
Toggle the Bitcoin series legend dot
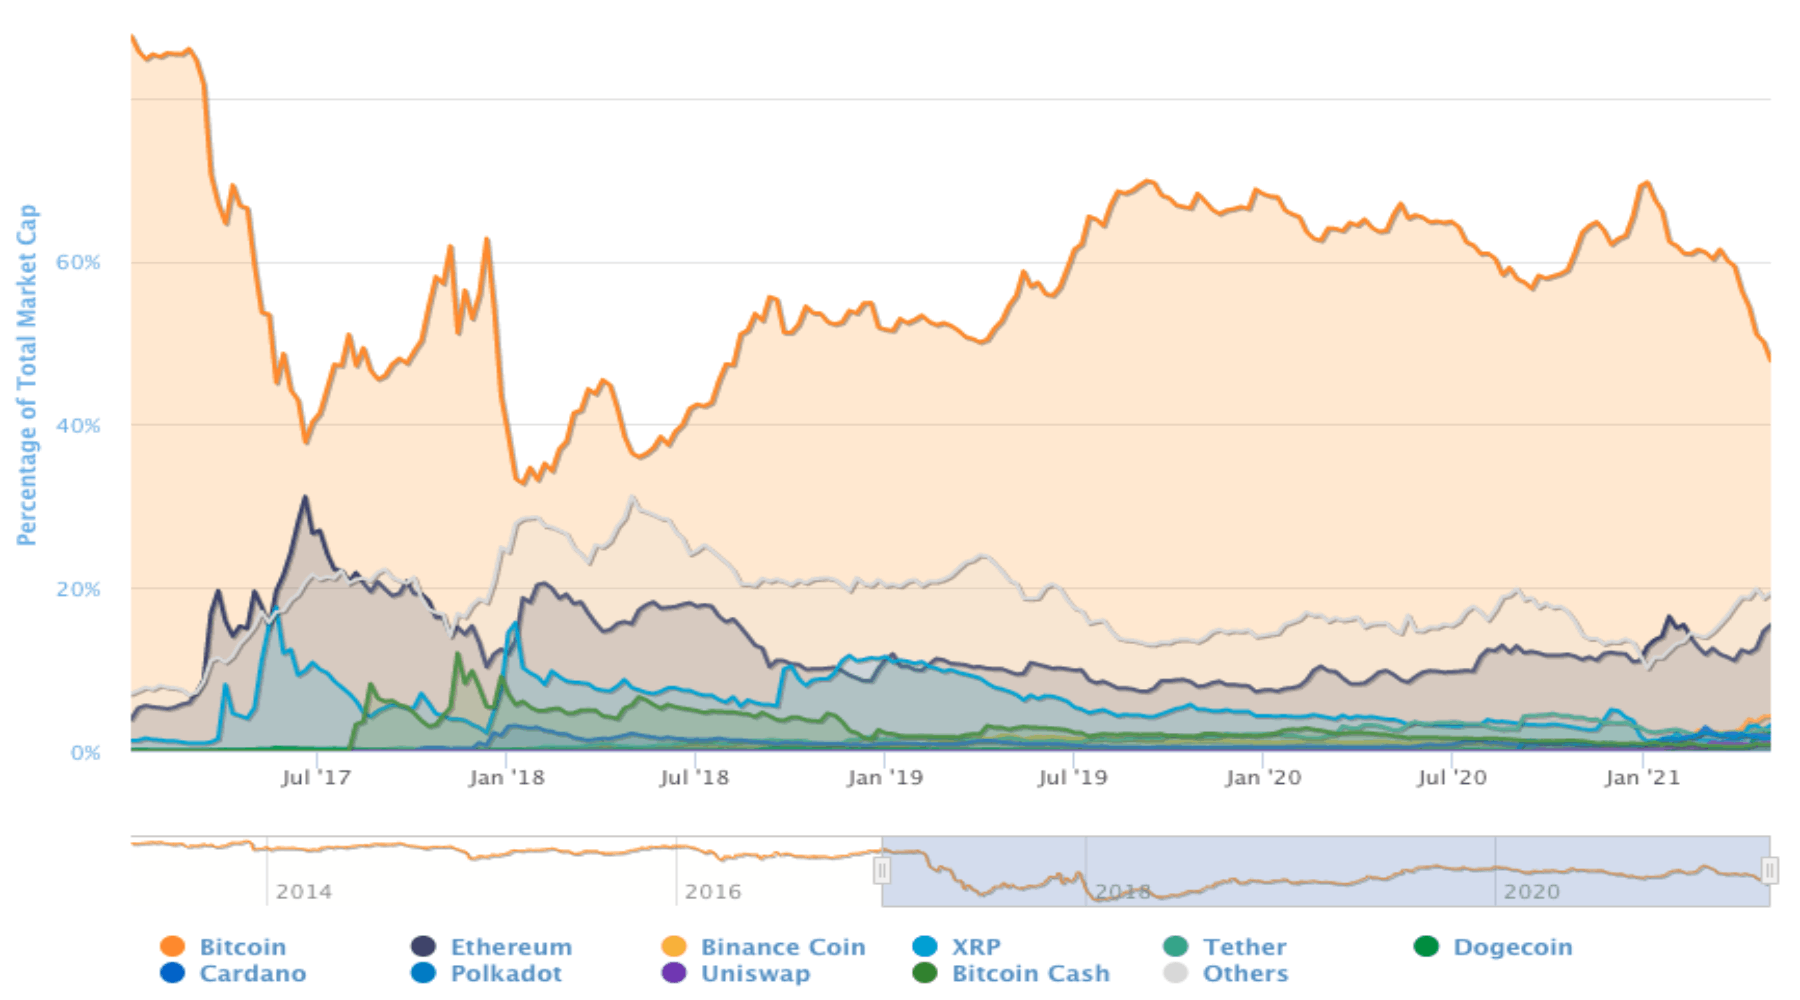tap(173, 946)
